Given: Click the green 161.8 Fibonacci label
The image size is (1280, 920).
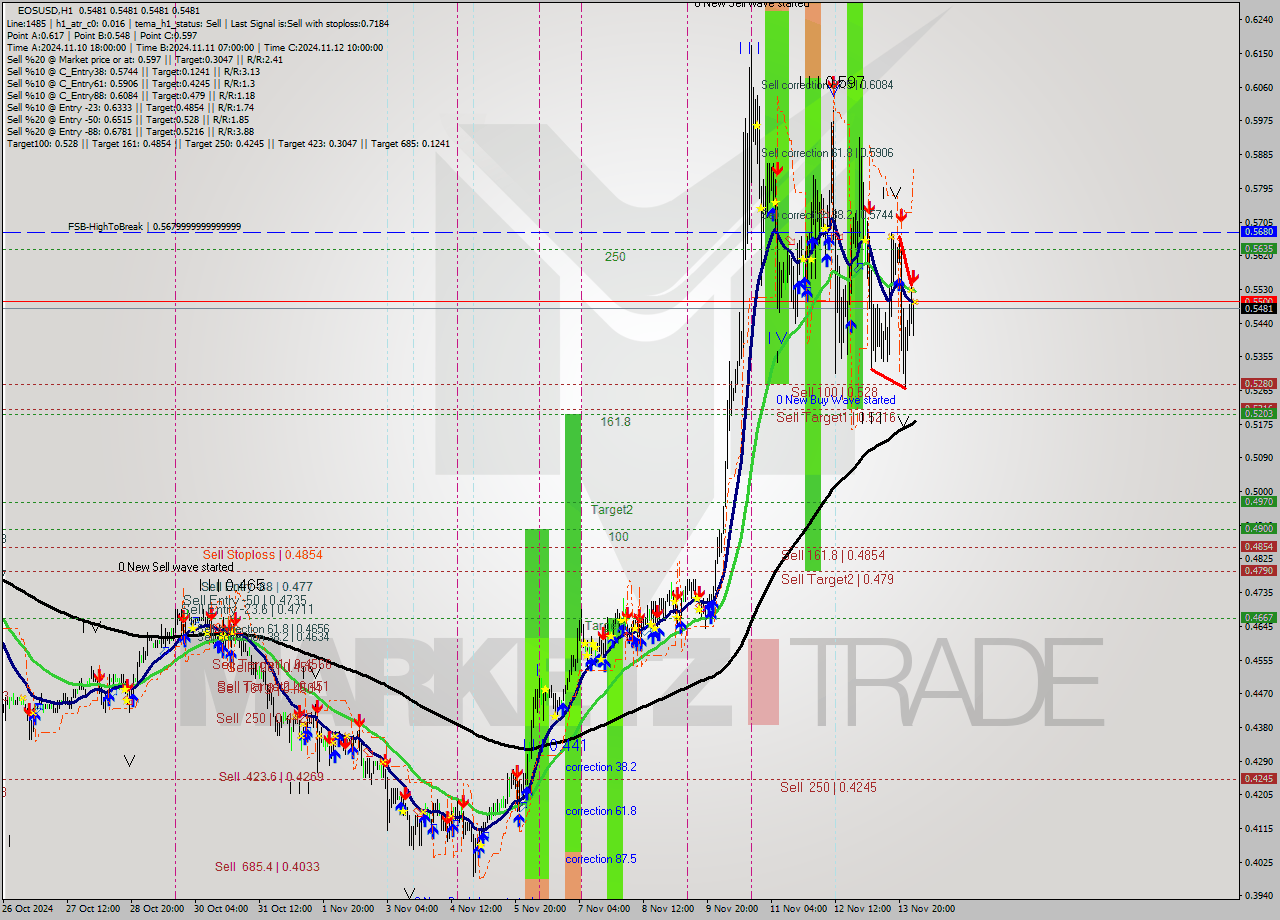Looking at the screenshot, I should point(615,422).
